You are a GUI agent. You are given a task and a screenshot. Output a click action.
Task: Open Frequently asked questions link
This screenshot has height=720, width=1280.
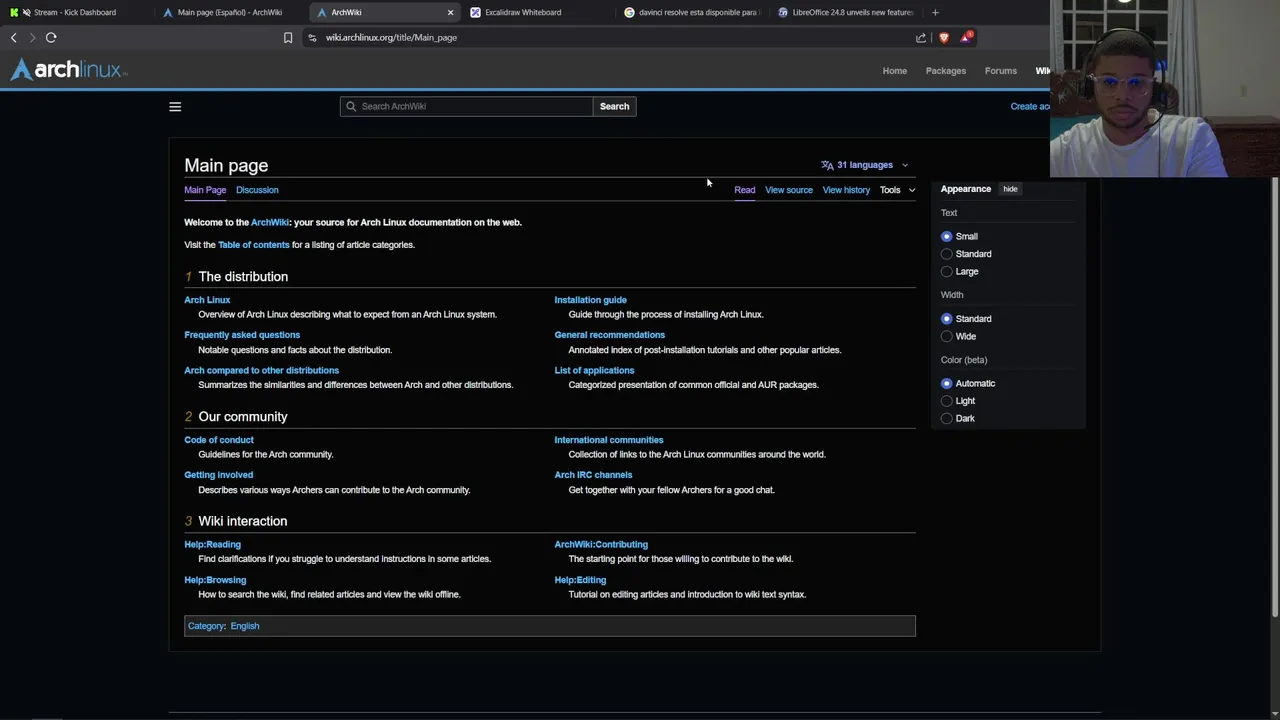click(242, 335)
